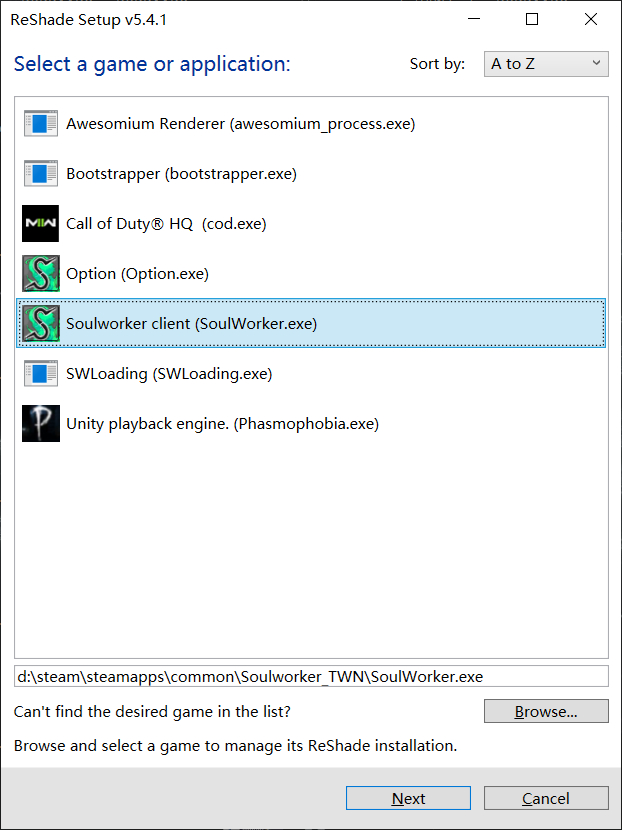The height and width of the screenshot is (830, 622).
Task: Click the SWLoading window icon
Action: 41,374
